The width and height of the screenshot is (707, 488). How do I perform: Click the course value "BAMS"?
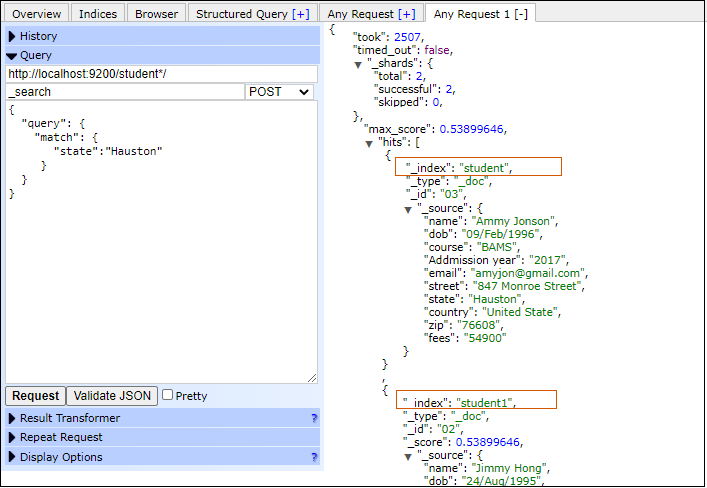click(x=496, y=247)
